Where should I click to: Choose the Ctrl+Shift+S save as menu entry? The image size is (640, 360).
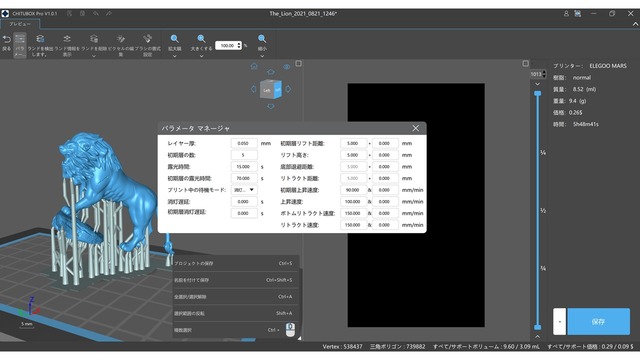[236, 280]
